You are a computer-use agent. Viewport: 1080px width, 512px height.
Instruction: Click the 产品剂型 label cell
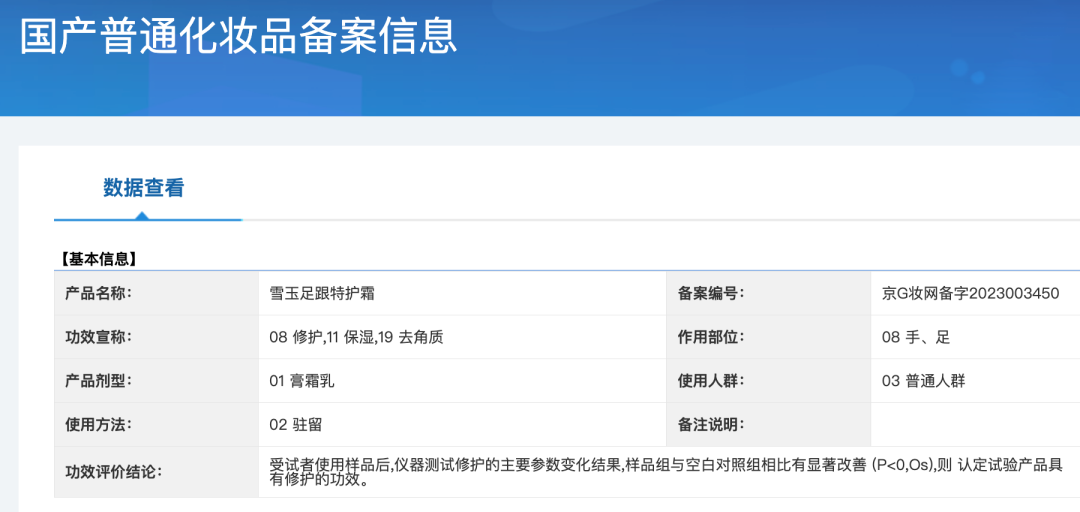[156, 380]
